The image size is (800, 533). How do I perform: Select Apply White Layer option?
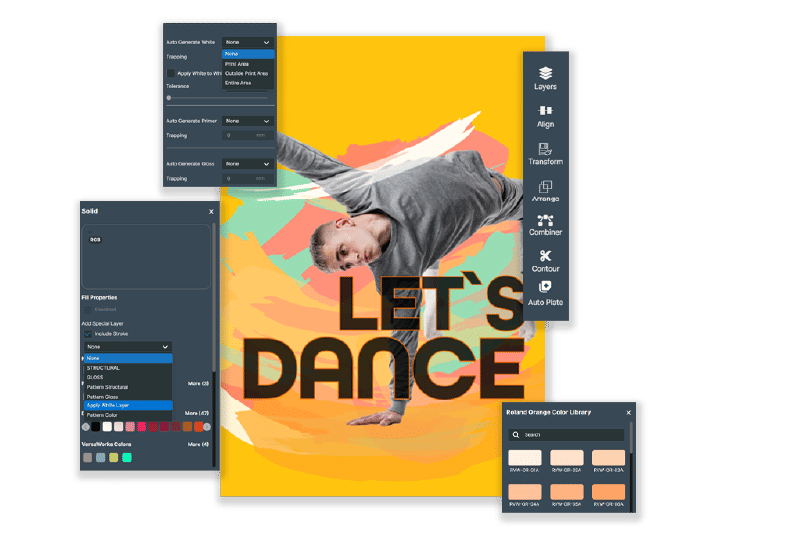tap(108, 405)
